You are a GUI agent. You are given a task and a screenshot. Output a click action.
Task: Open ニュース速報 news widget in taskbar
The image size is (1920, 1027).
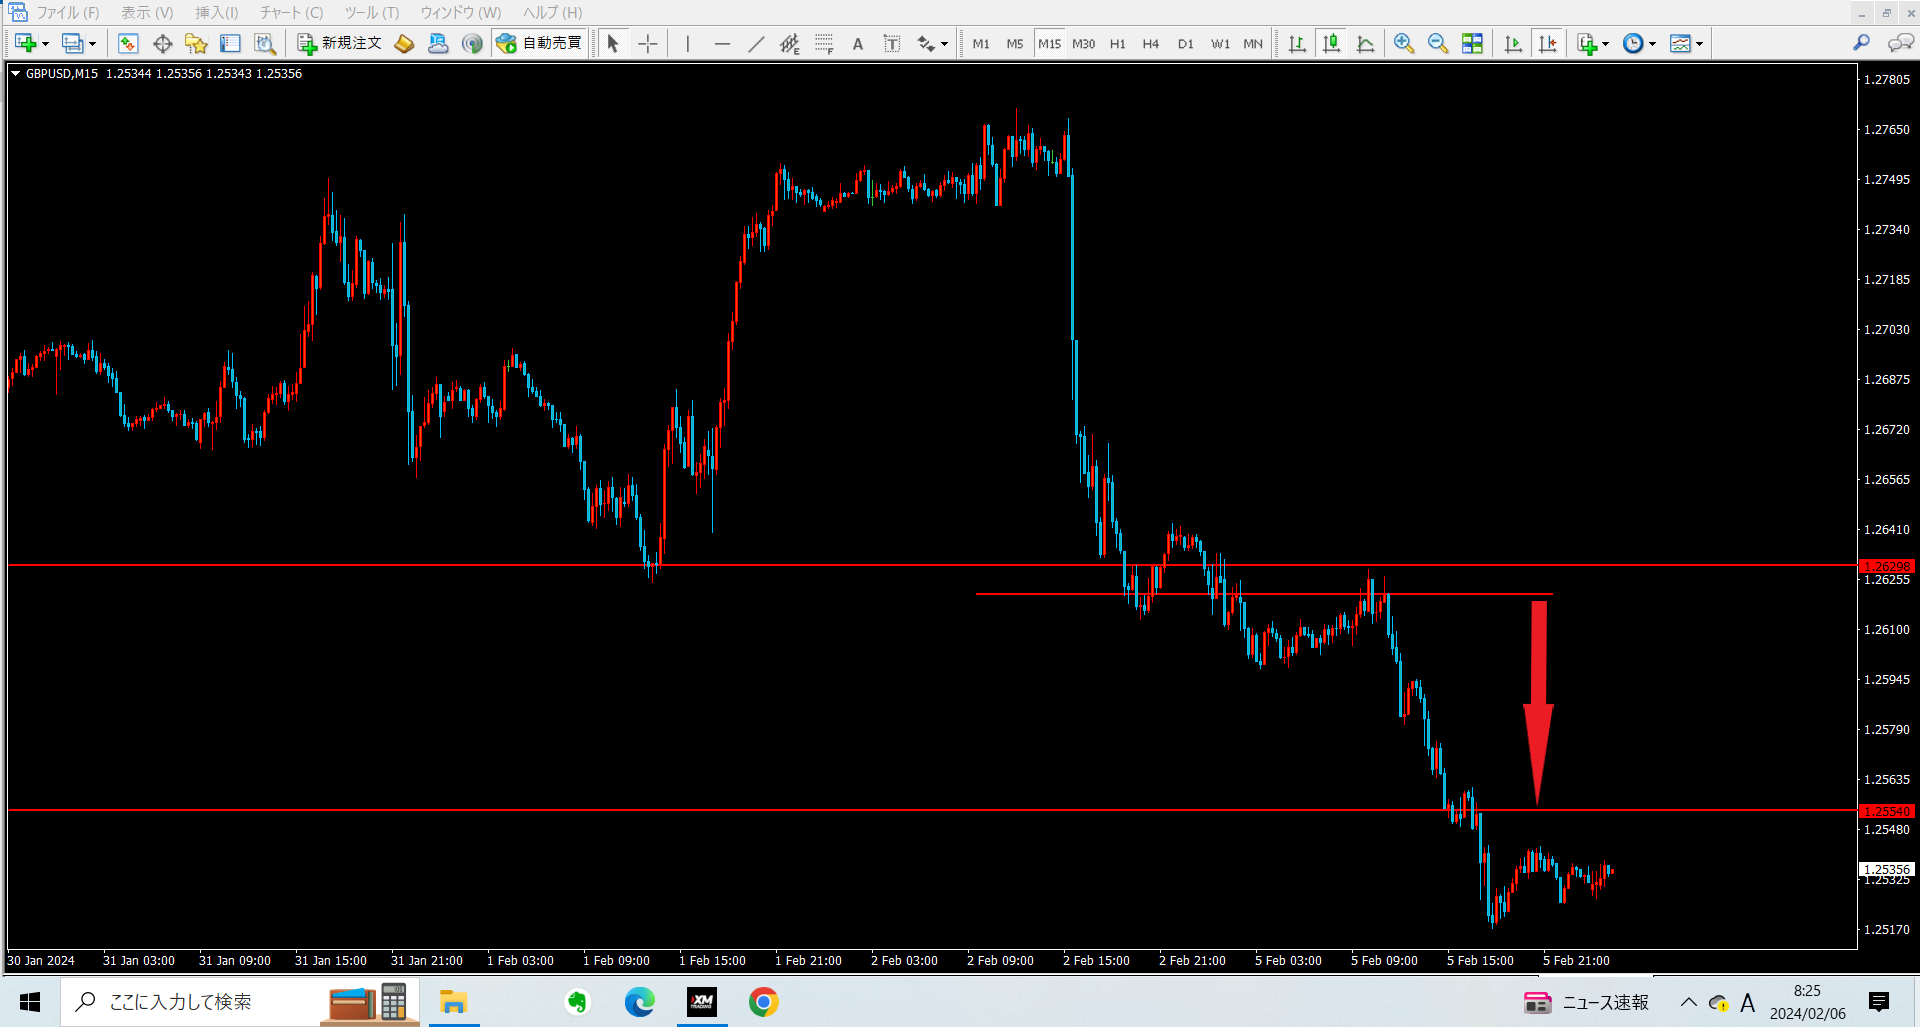coord(1586,1002)
